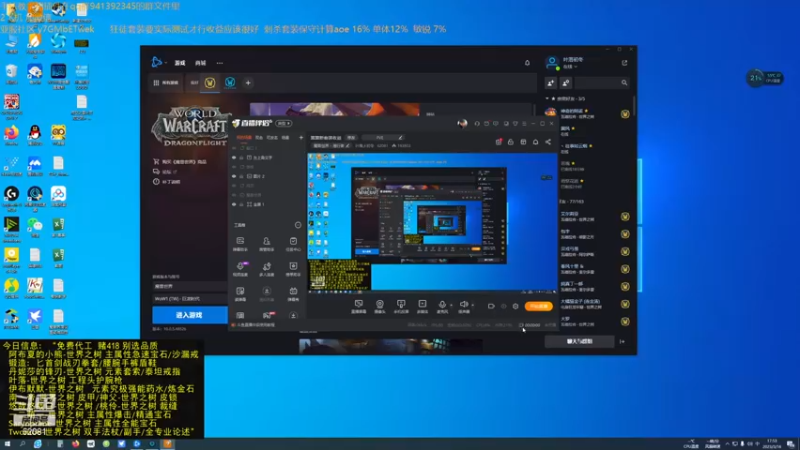Image resolution: width=800 pixels, height=450 pixels.
Task: Click the chat button at the bottom of the friends panel
Action: 580,341
